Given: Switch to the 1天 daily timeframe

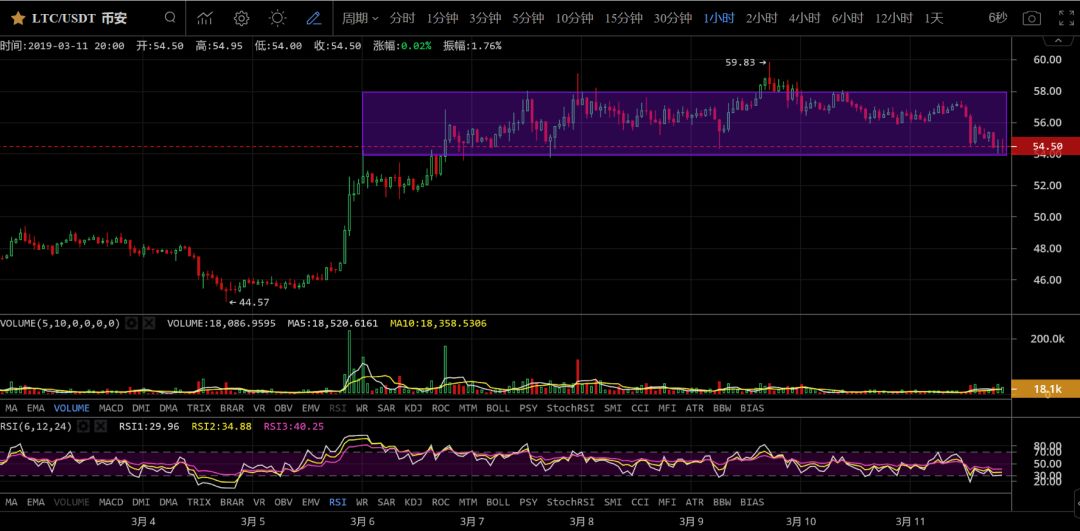Looking at the screenshot, I should coord(933,18).
